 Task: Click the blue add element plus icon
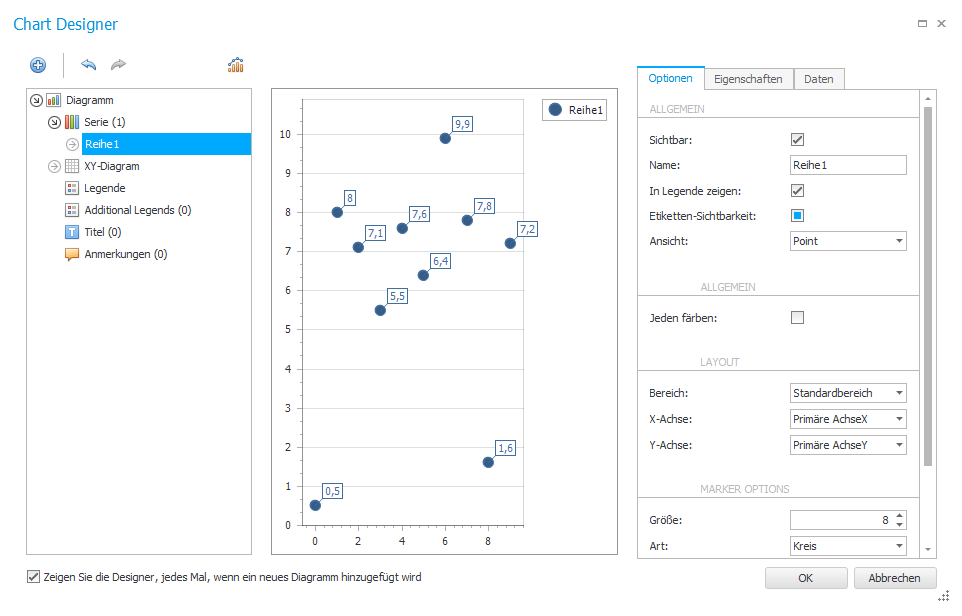[38, 65]
